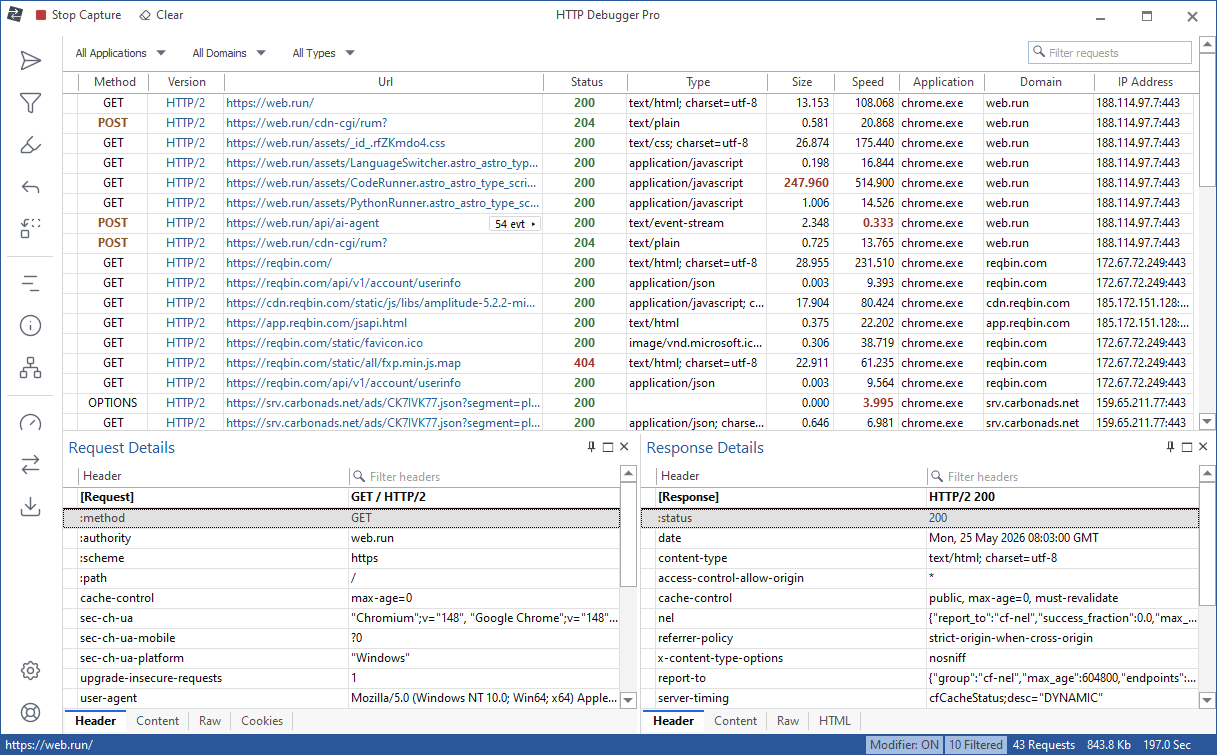This screenshot has width=1217, height=755.
Task: Click the 3.995 speed value
Action: [878, 403]
